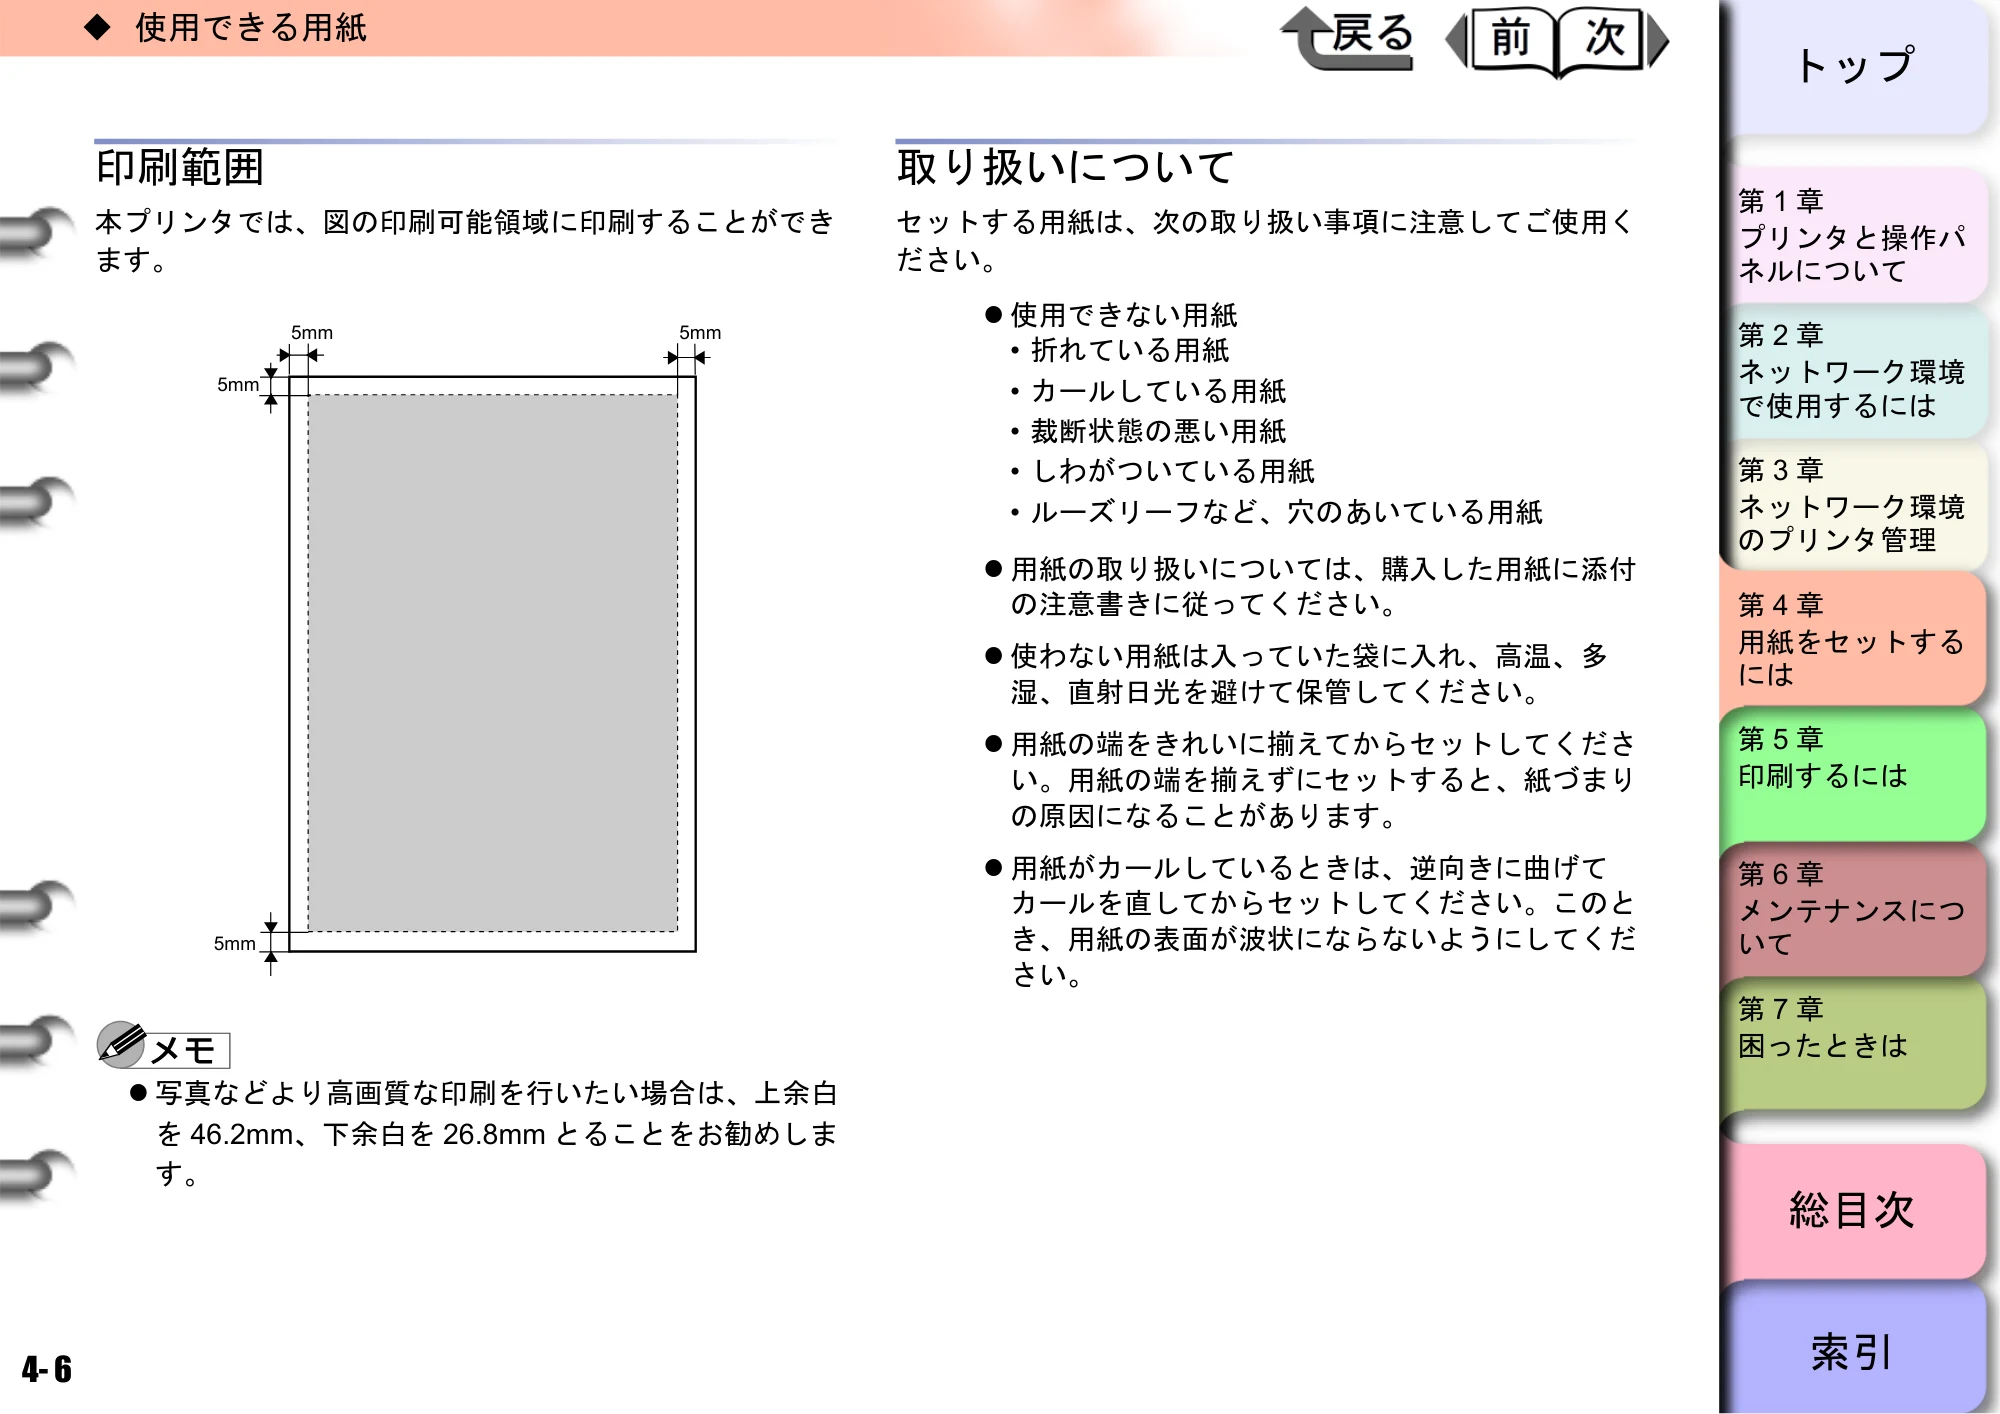Image resolution: width=2000 pixels, height=1414 pixels.
Task: Click the 使用できる用紙 header title
Action: (x=251, y=28)
